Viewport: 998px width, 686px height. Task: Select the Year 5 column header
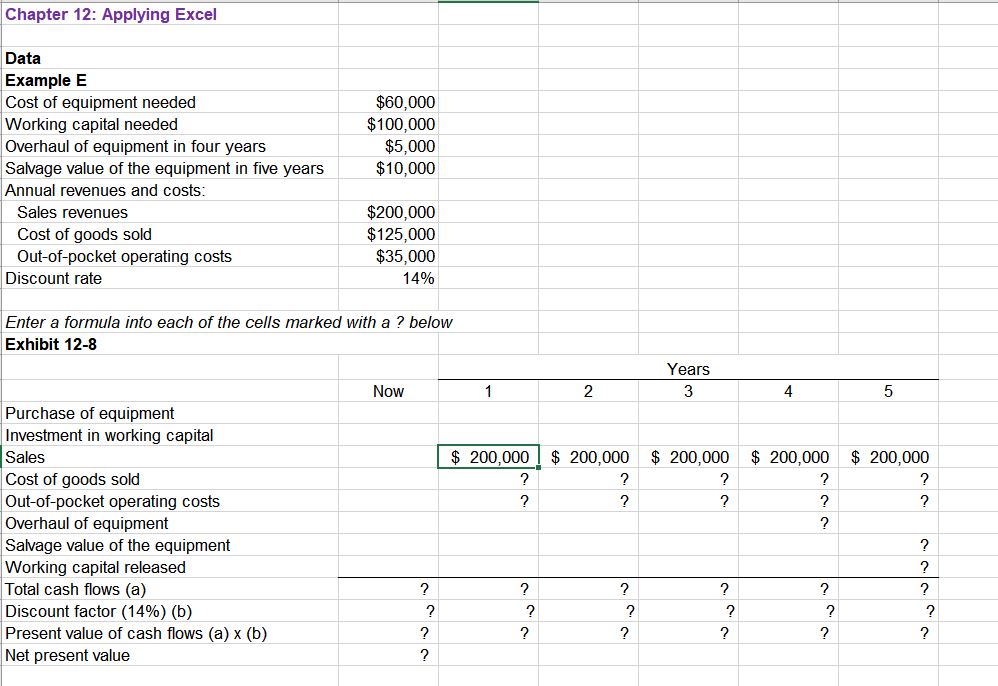point(888,391)
